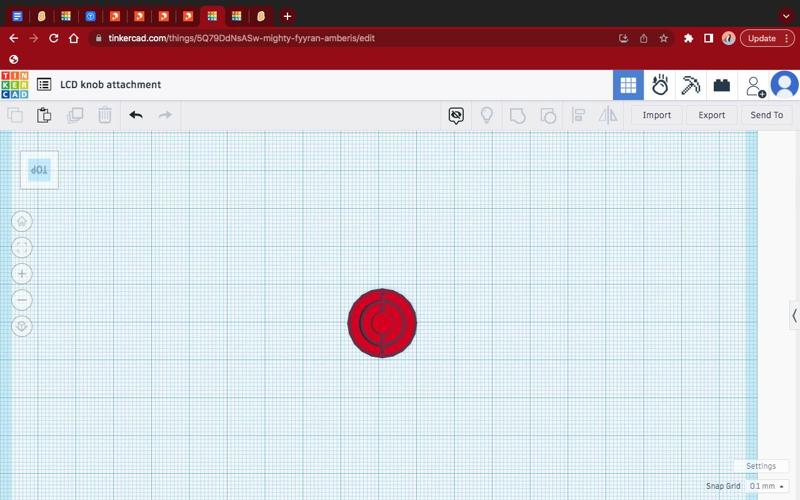Go to browser home page

tap(74, 38)
